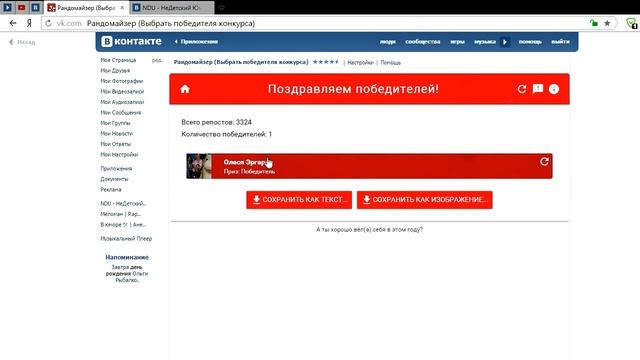
Task: Click the green shield extension icon
Action: click(631, 23)
